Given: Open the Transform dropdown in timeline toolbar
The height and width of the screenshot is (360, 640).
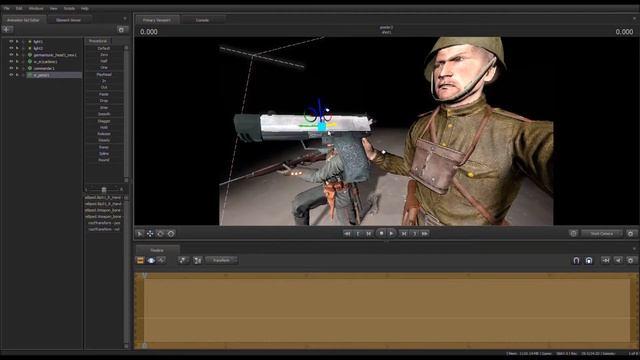Looking at the screenshot, I should (x=222, y=260).
